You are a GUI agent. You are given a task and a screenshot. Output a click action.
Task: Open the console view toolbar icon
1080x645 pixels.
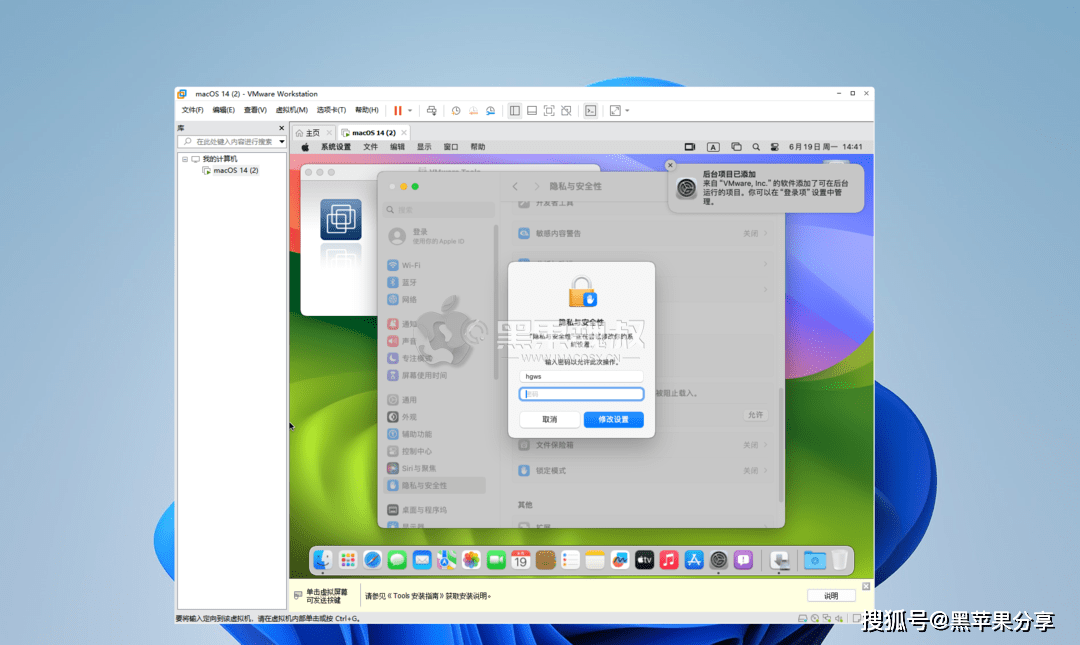(x=590, y=110)
